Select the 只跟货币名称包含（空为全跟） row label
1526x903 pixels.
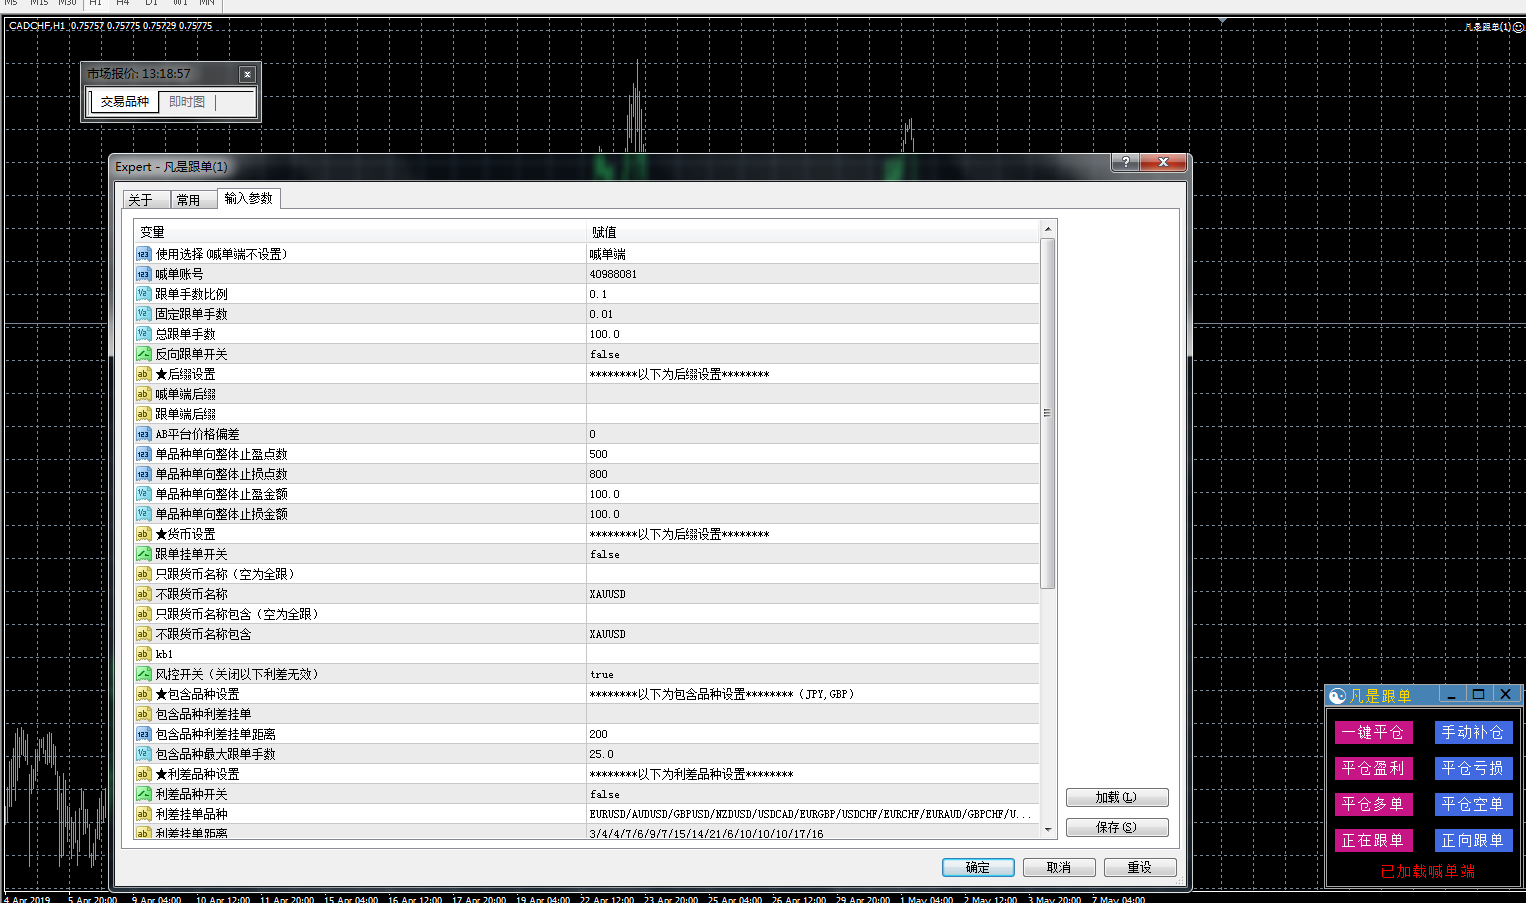(x=236, y=614)
